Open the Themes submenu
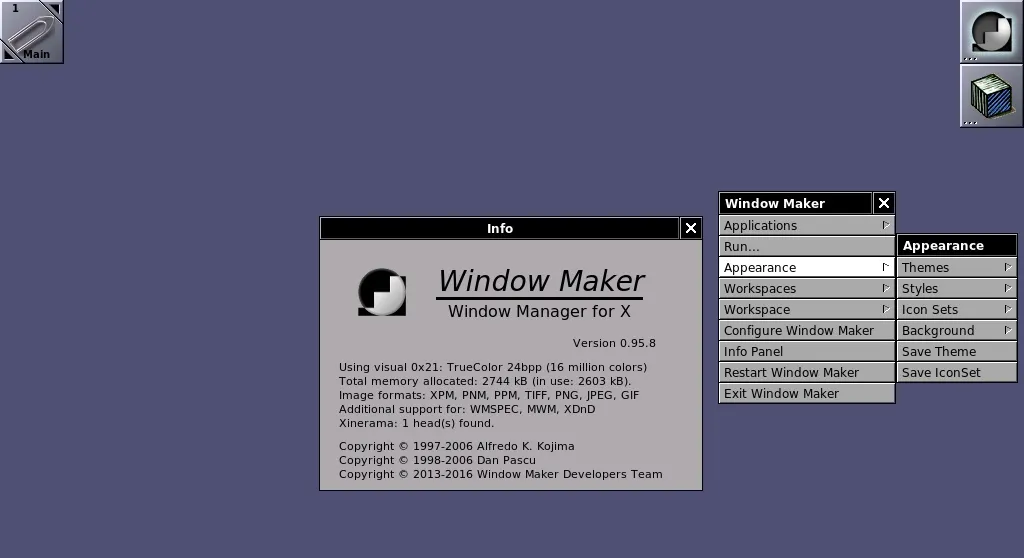This screenshot has width=1024, height=558. point(957,267)
